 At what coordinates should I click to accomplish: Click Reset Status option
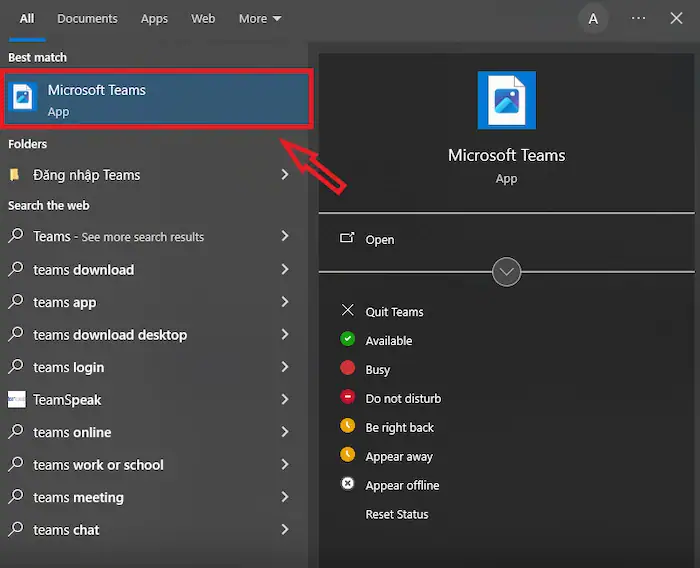point(397,514)
